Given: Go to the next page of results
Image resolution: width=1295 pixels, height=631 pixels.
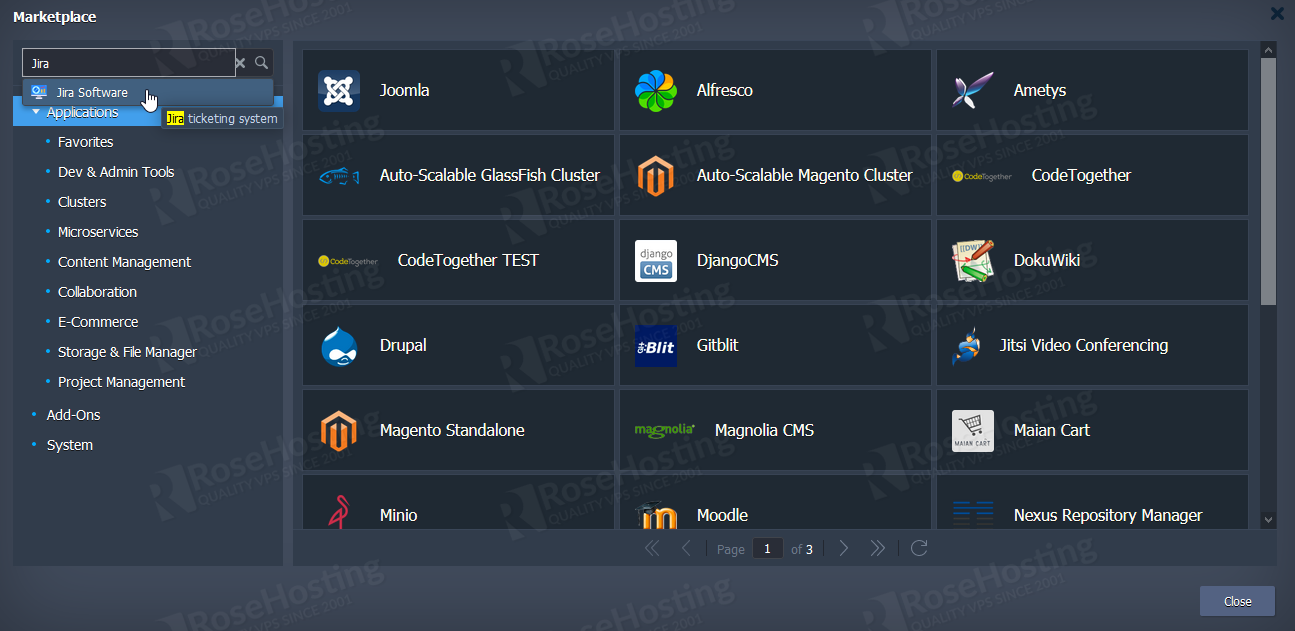Looking at the screenshot, I should click(x=844, y=548).
